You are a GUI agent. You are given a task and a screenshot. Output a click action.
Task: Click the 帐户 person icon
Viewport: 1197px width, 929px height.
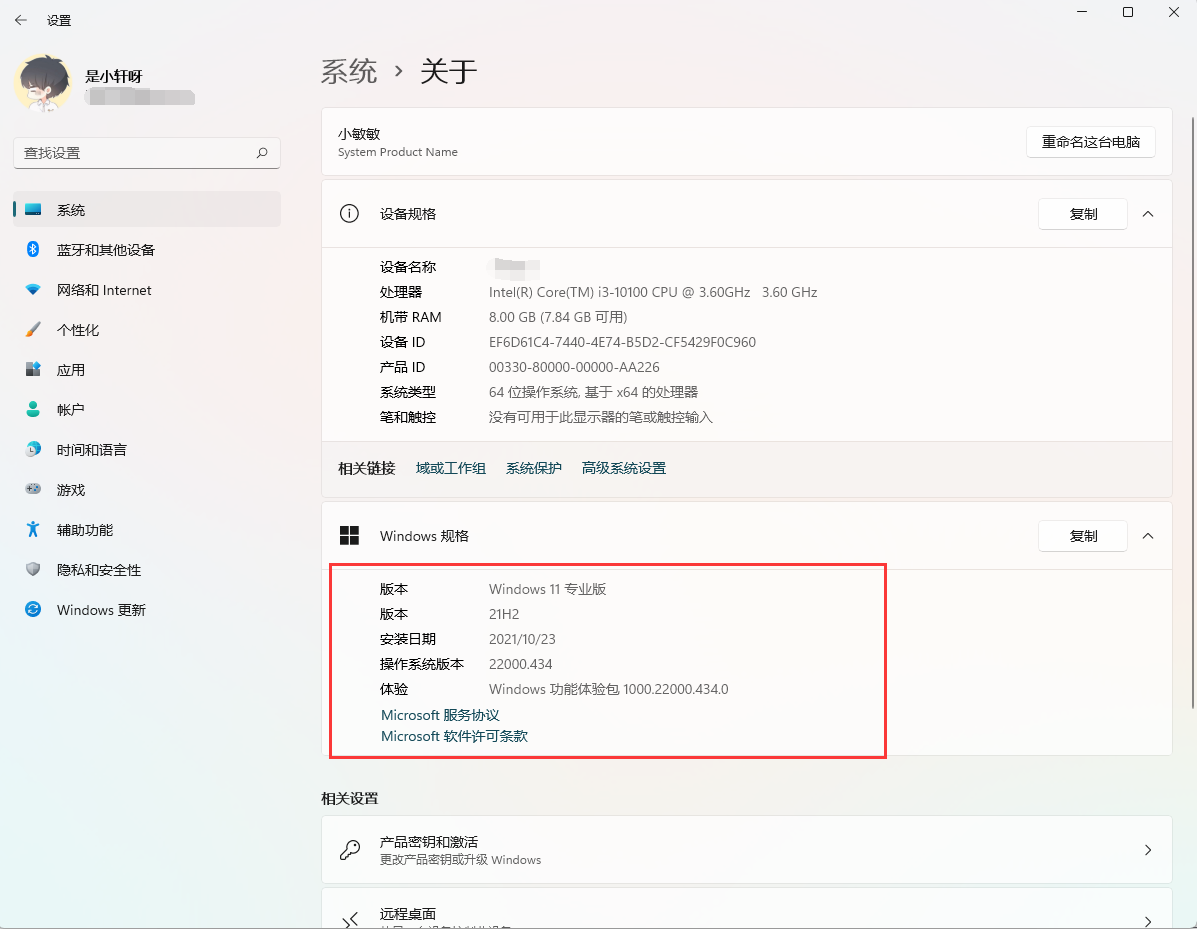[x=33, y=409]
